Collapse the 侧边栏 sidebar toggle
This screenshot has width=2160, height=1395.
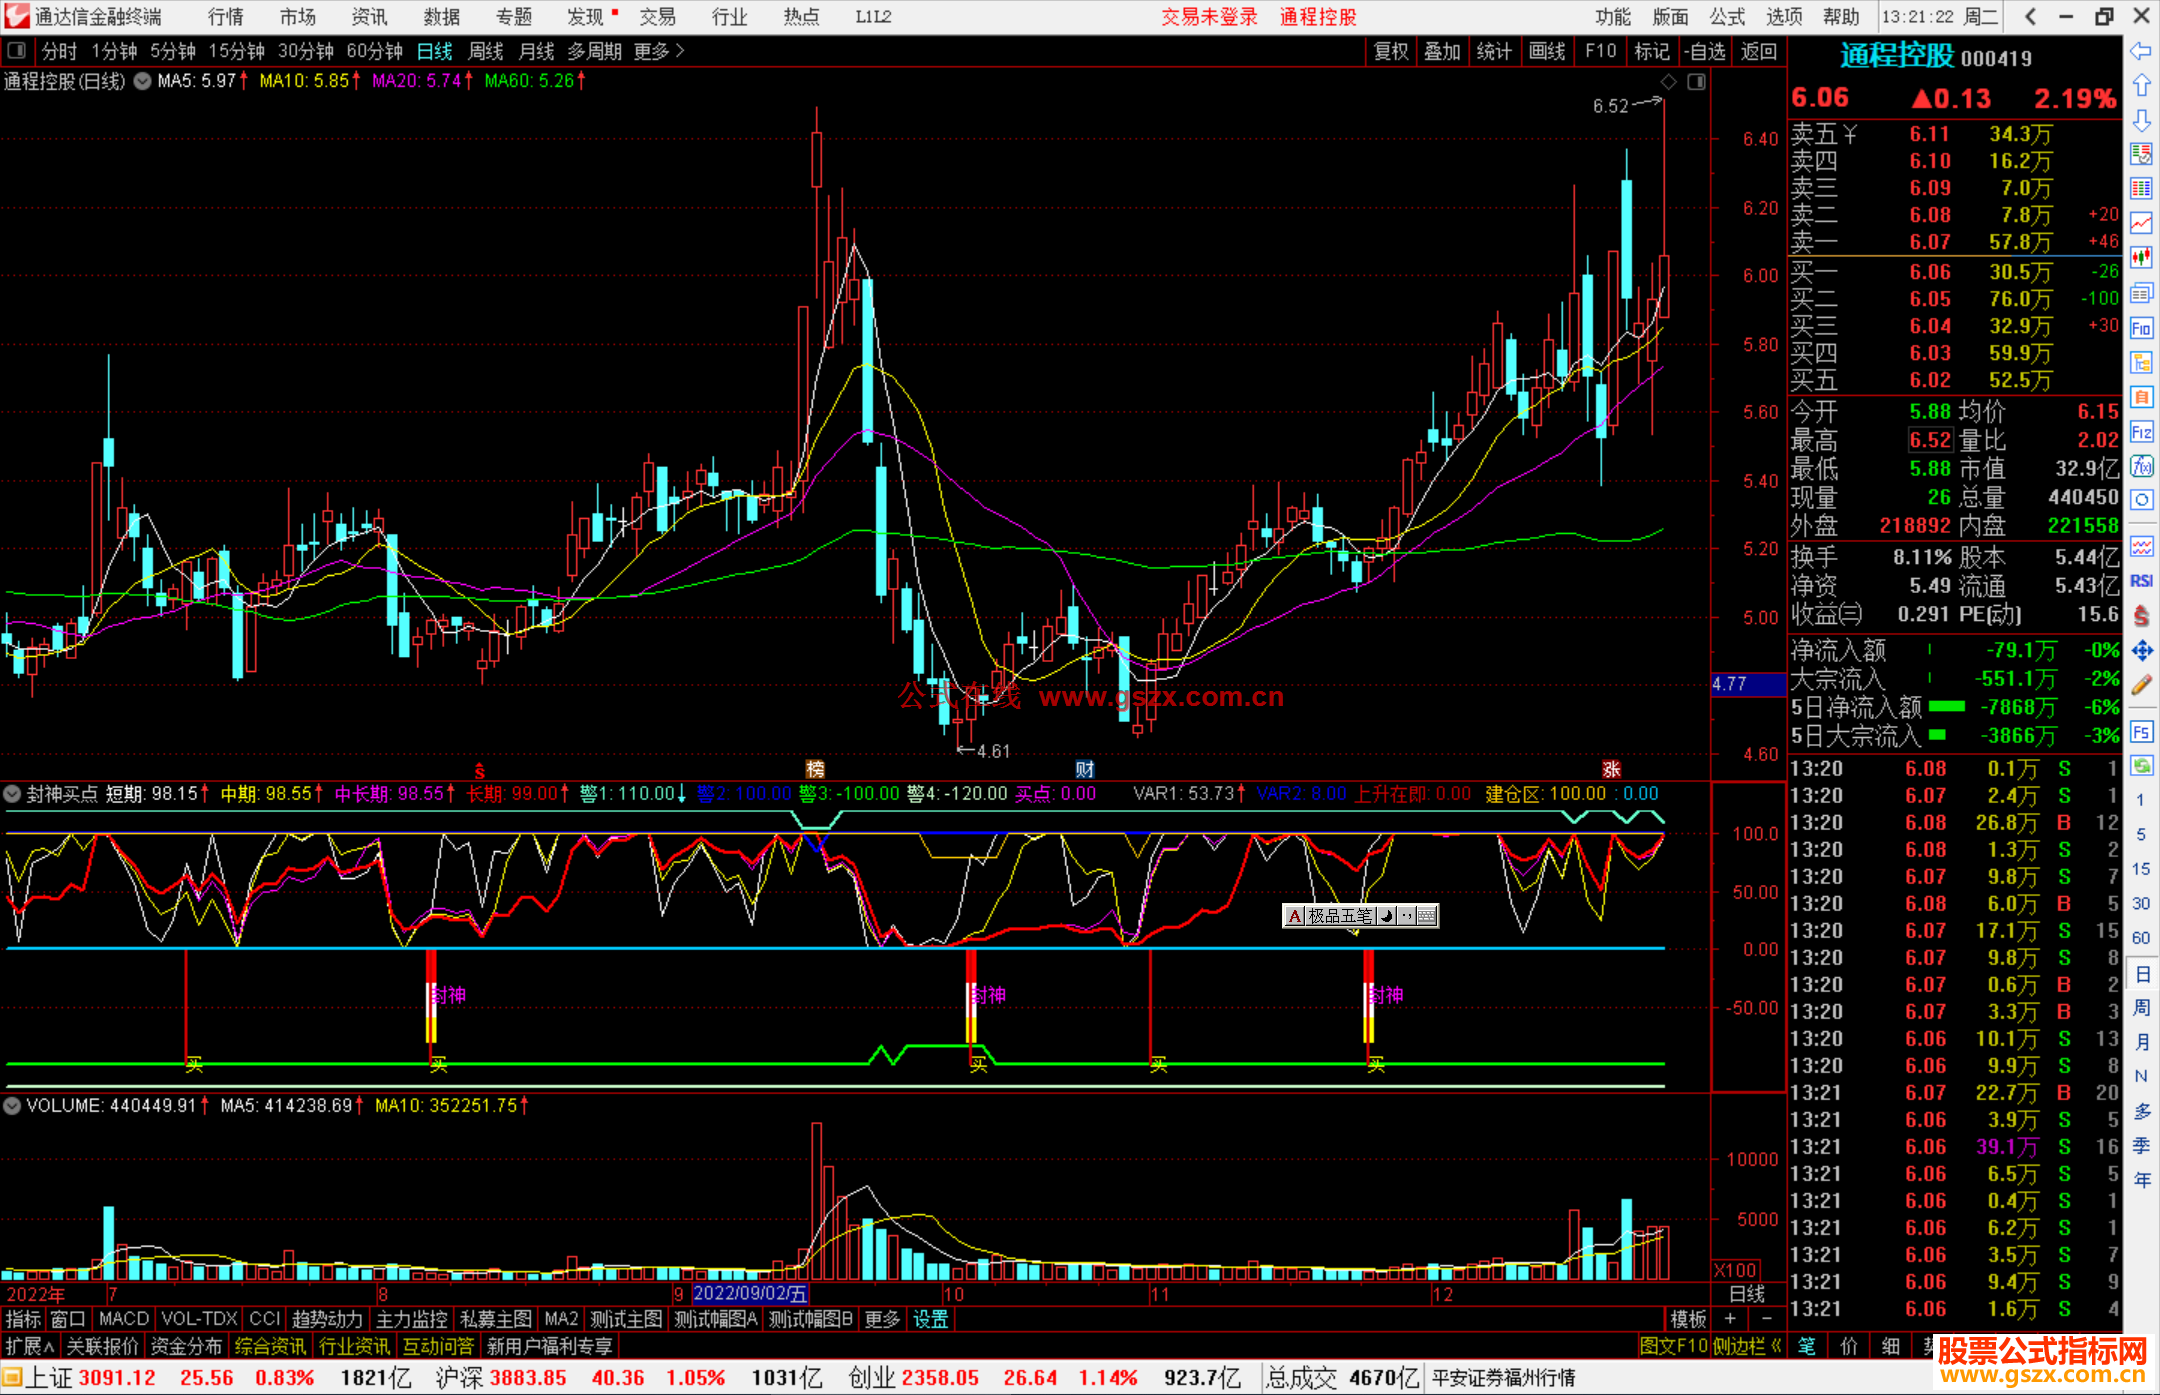pyautogui.click(x=1747, y=1346)
